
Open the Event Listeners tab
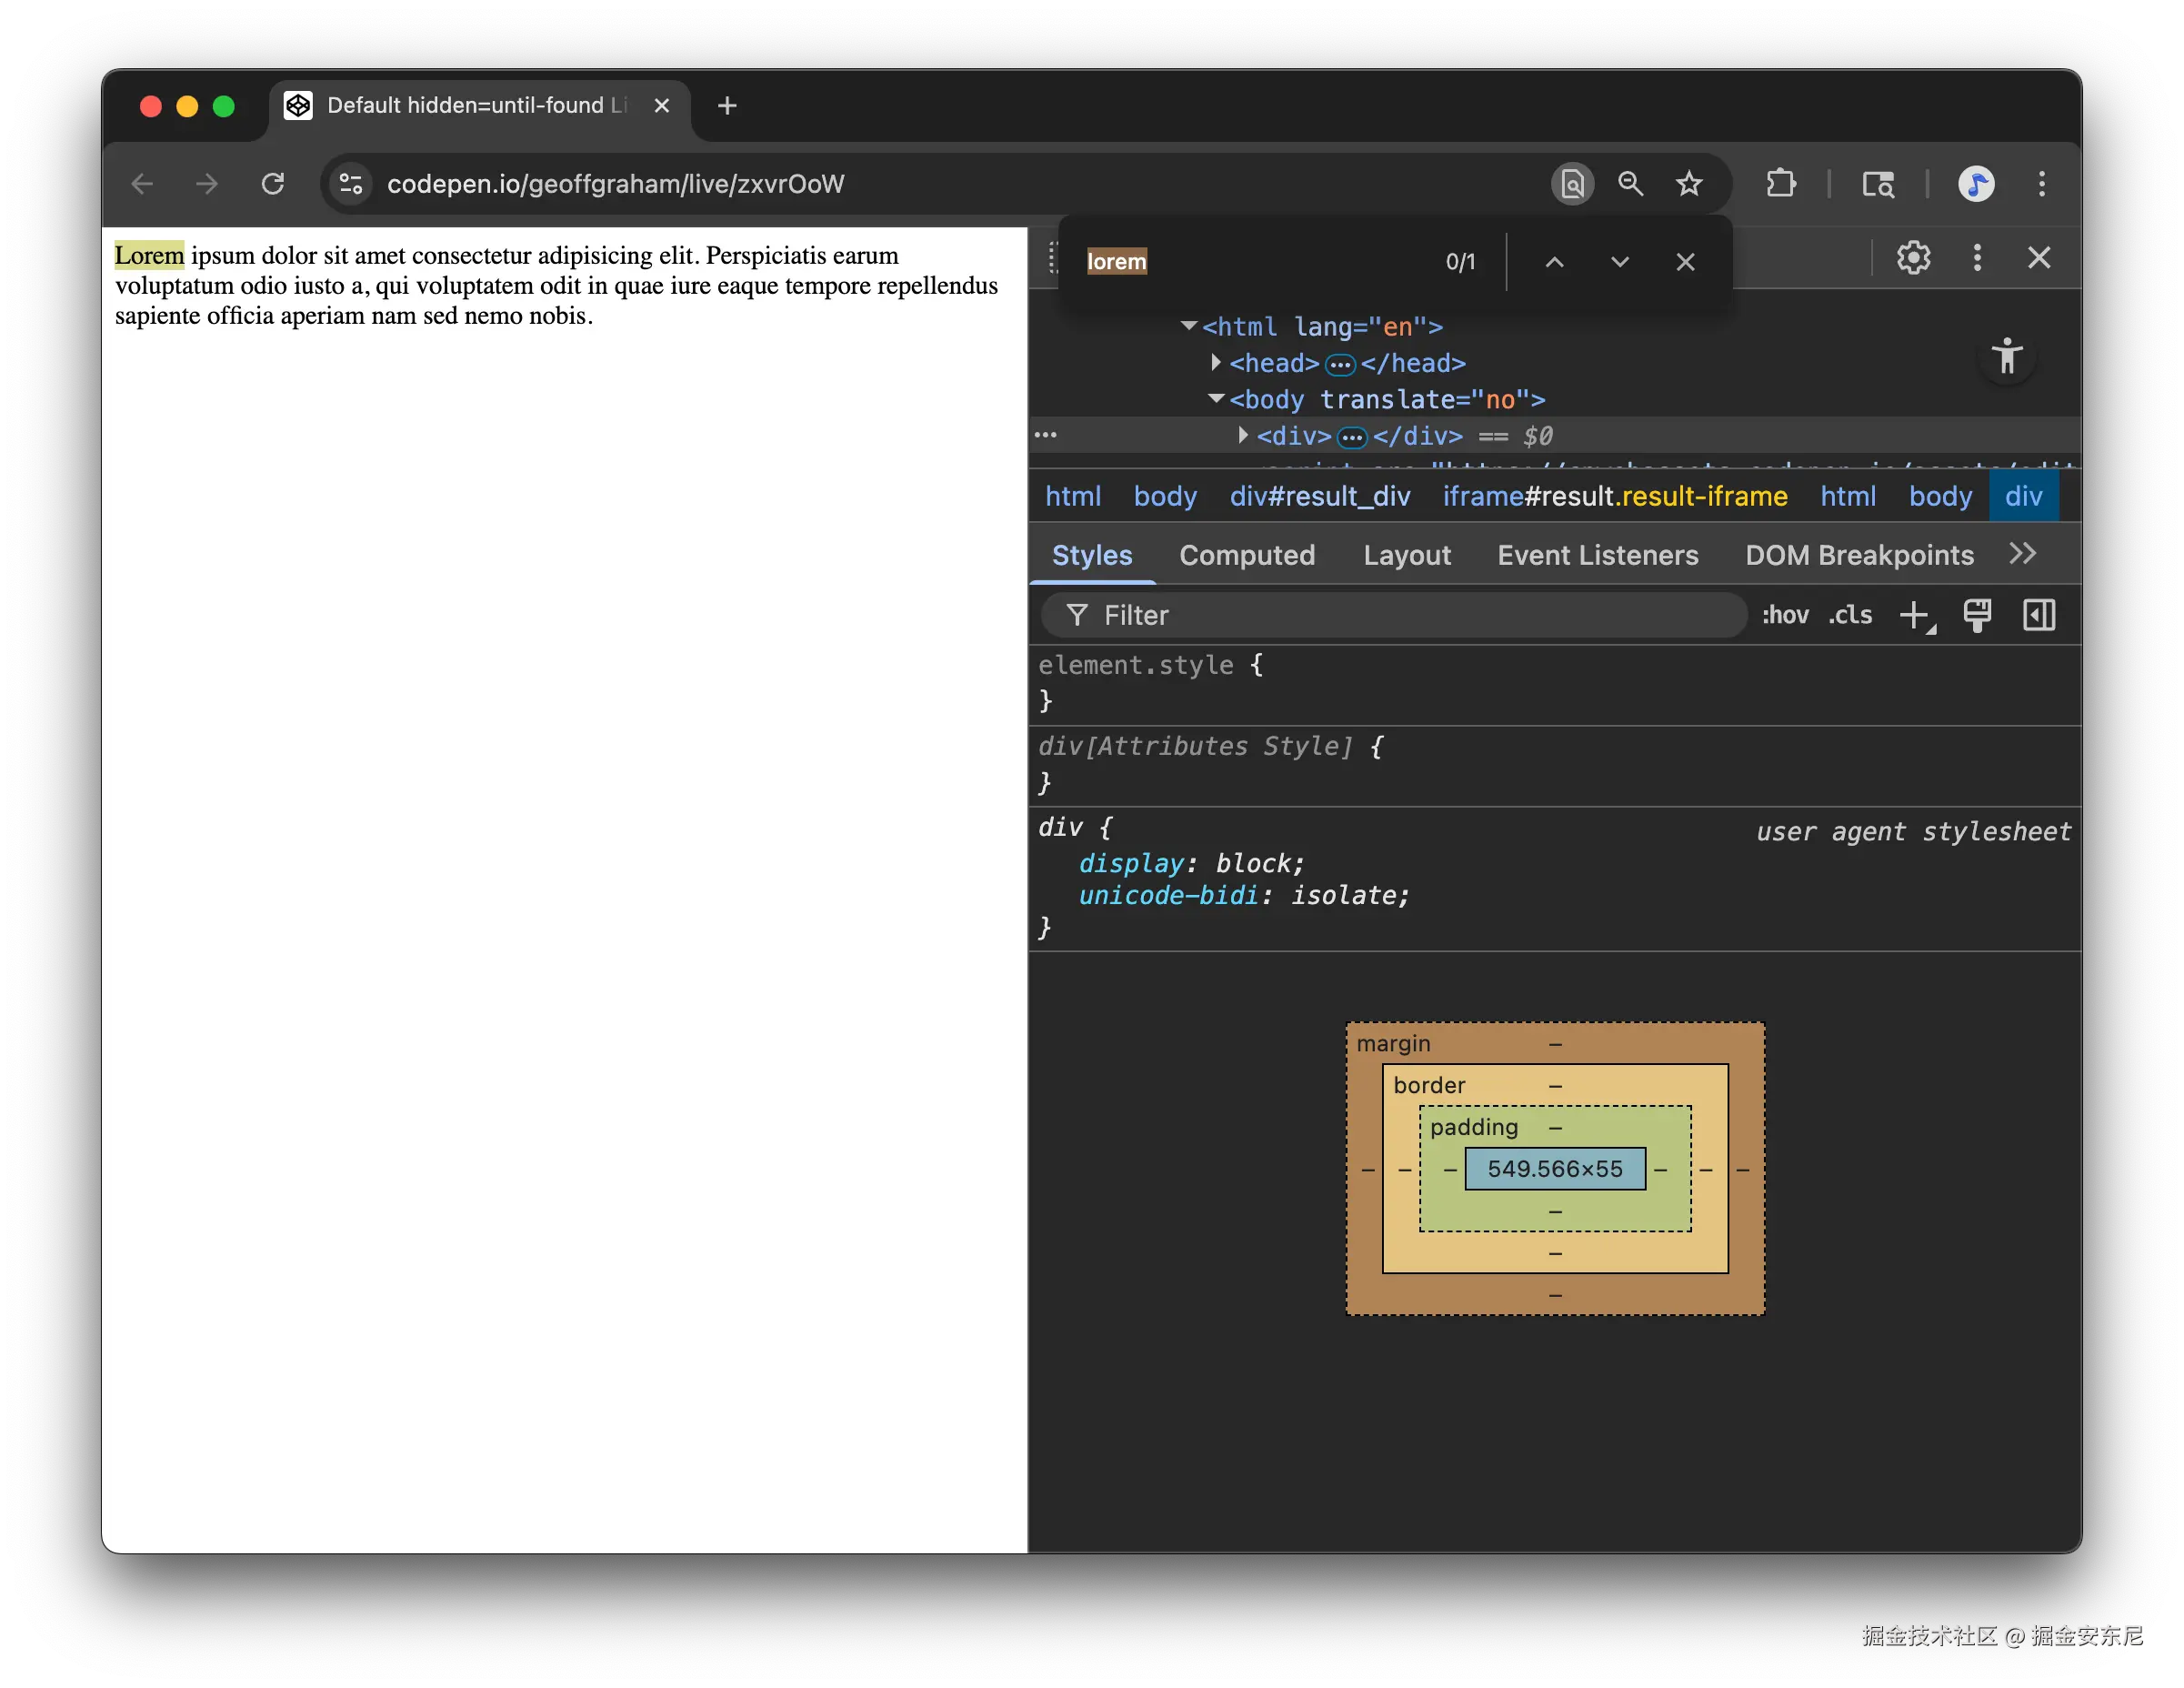coord(1597,555)
